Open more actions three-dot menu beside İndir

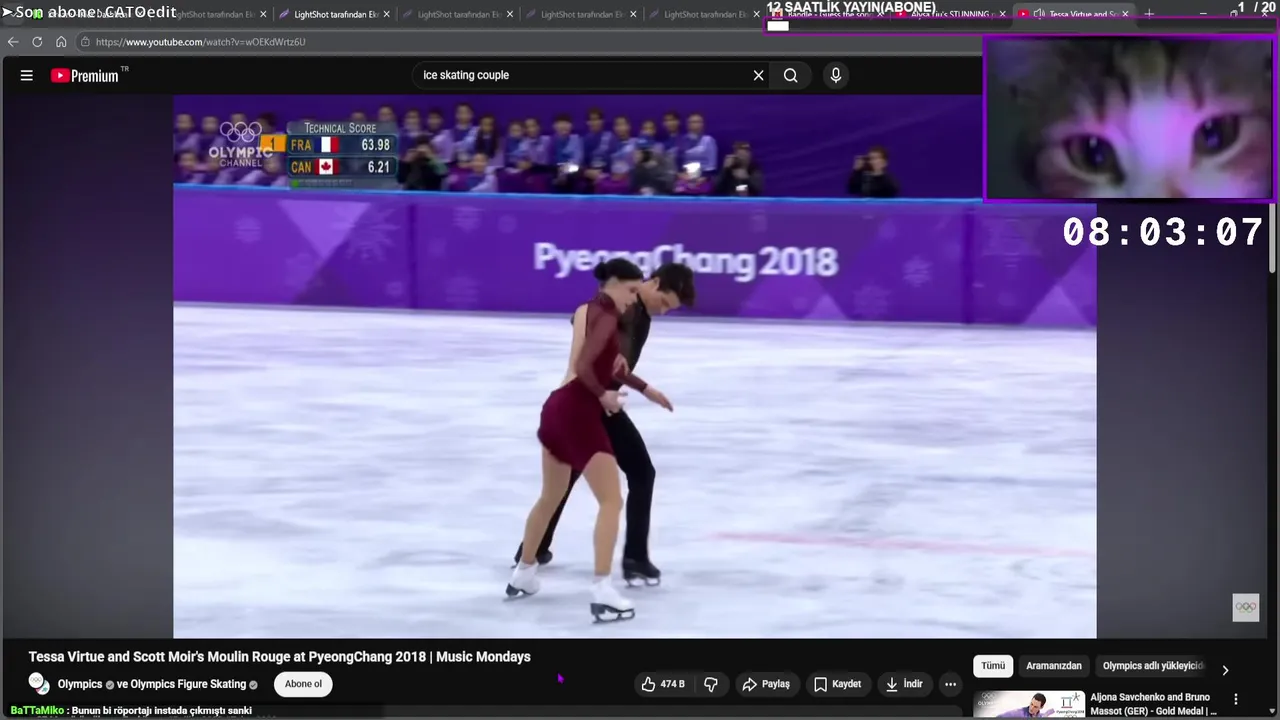click(951, 684)
